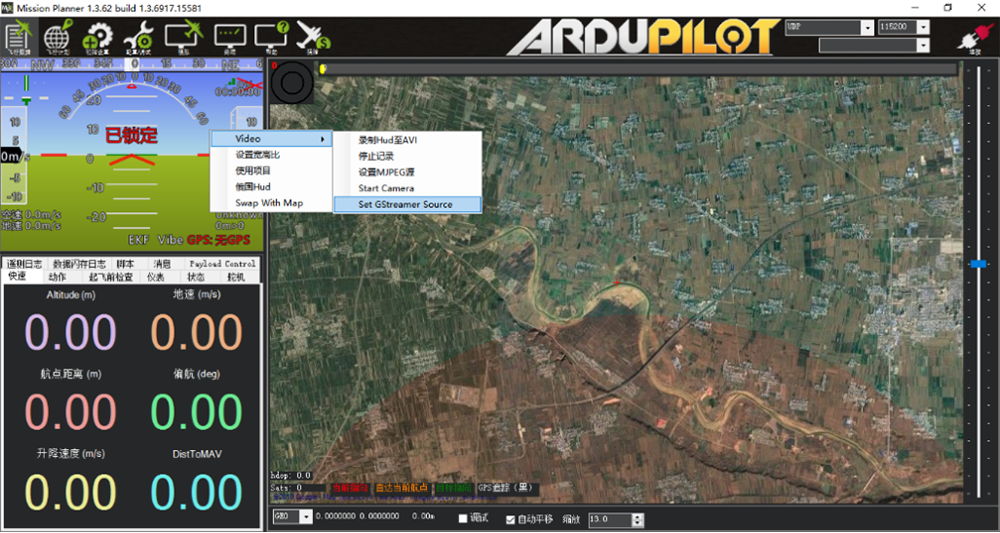The height and width of the screenshot is (533, 1000).
Task: Choose Swap With Map from context menu
Action: click(269, 203)
